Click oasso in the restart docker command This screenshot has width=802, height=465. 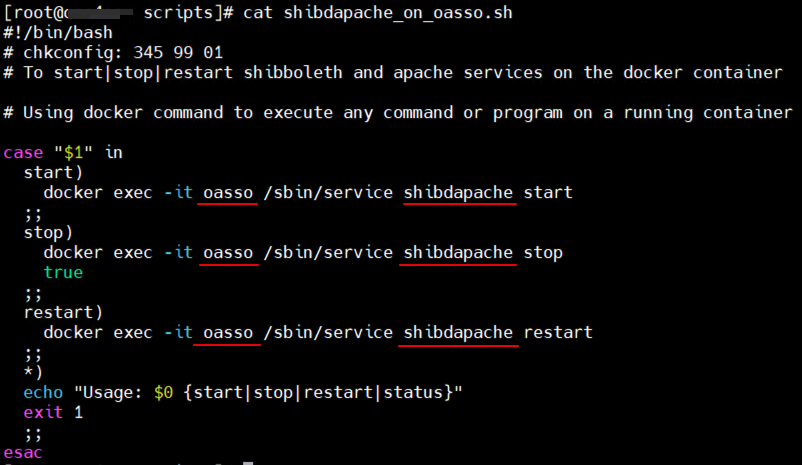(228, 332)
